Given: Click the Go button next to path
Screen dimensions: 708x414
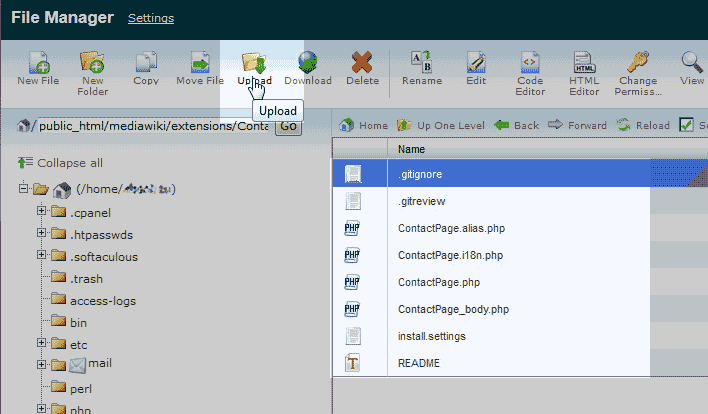Looking at the screenshot, I should coord(288,126).
